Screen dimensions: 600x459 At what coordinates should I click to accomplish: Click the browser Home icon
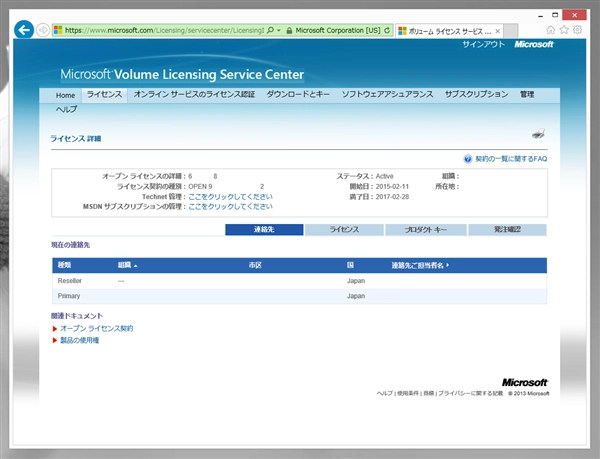550,30
